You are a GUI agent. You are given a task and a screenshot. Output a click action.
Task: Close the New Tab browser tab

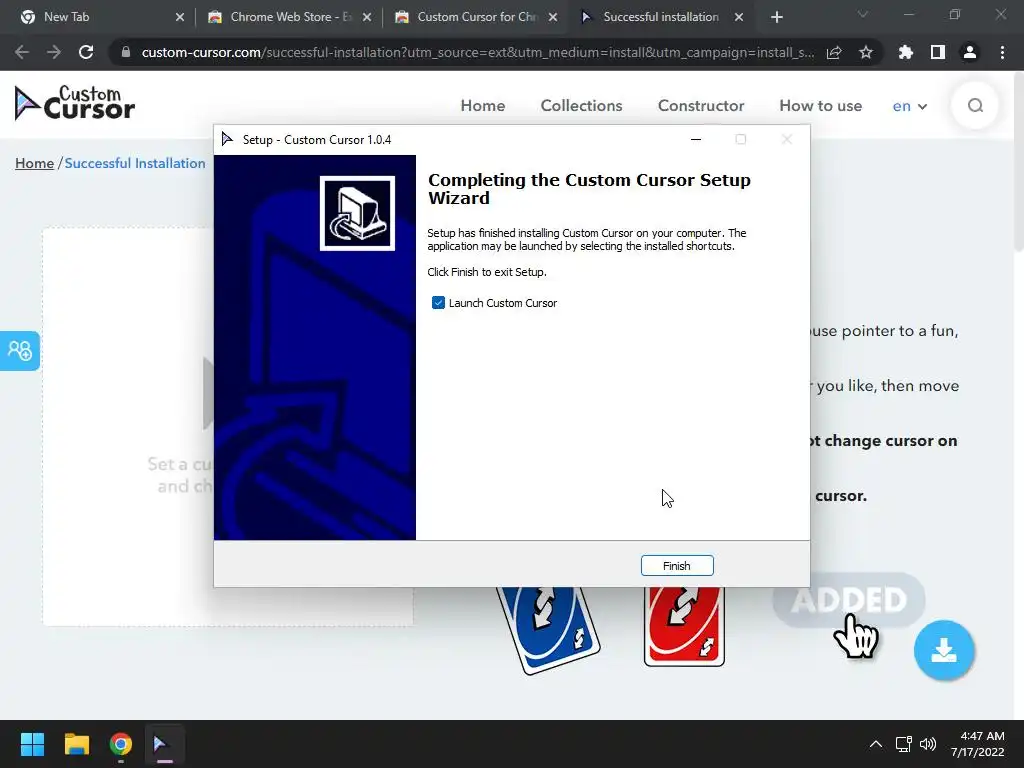(180, 17)
